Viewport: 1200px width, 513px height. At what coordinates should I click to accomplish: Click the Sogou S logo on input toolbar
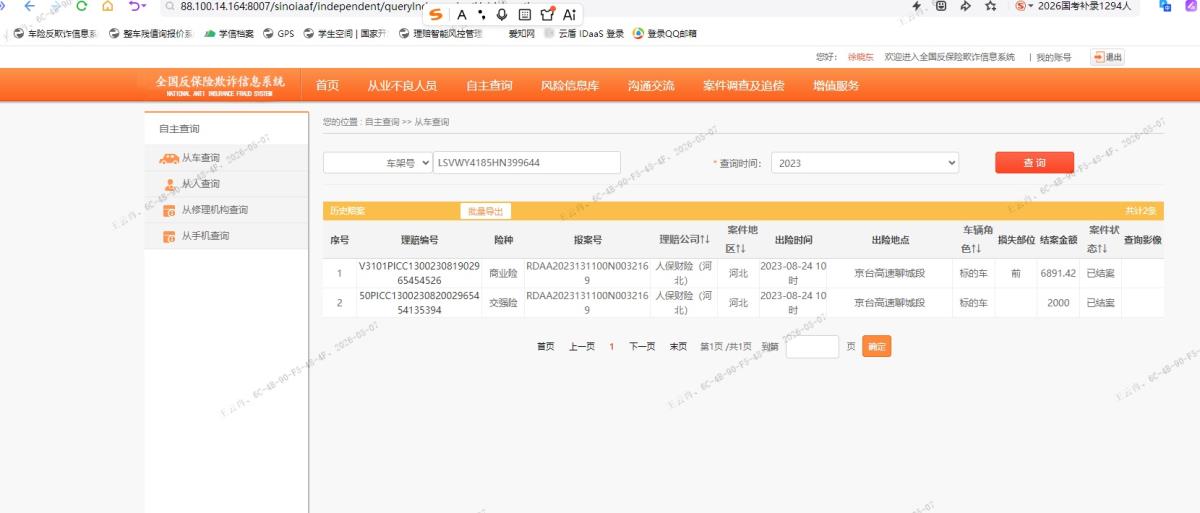point(436,14)
